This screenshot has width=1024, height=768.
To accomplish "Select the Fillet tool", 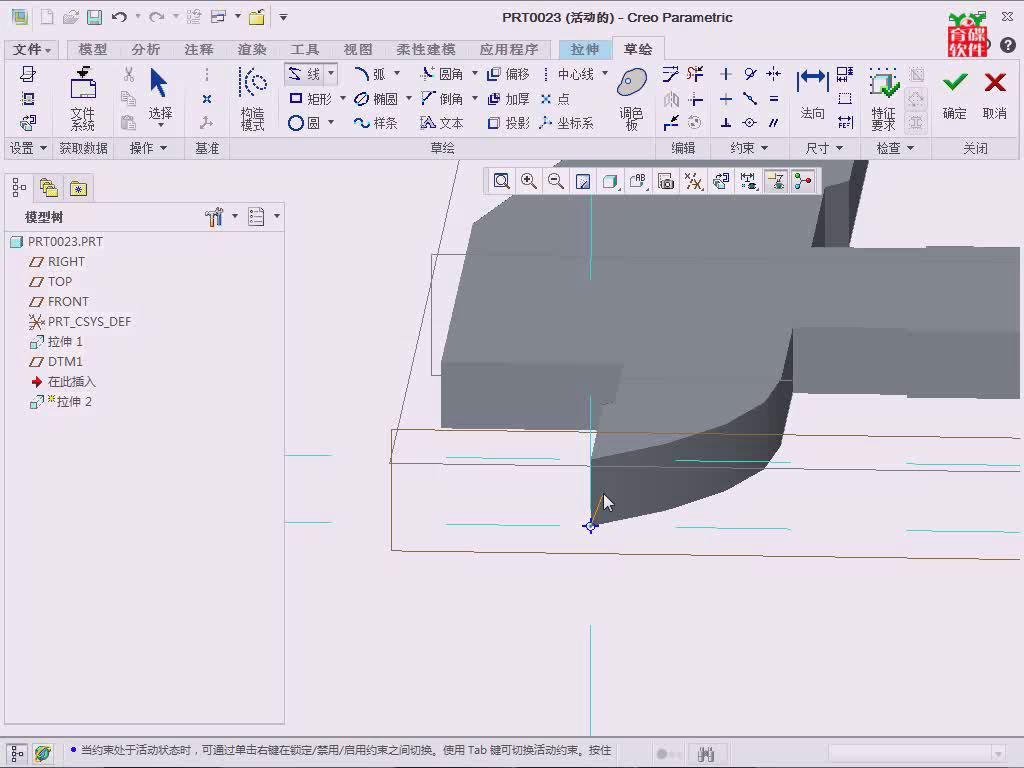I will pyautogui.click(x=442, y=74).
